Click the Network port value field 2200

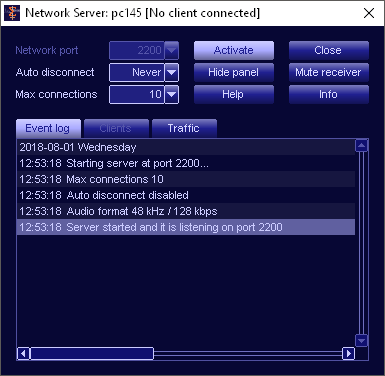137,50
